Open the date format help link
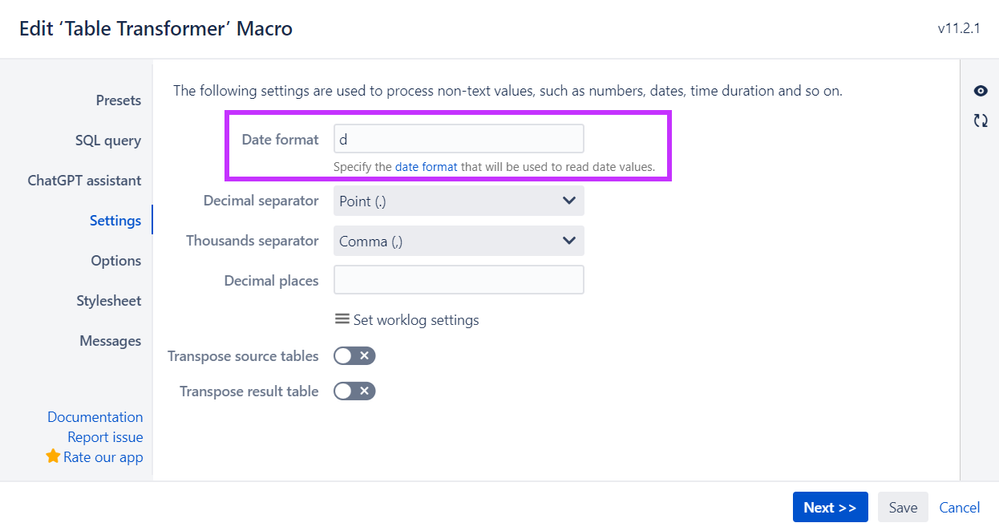The image size is (999, 532). (x=426, y=167)
